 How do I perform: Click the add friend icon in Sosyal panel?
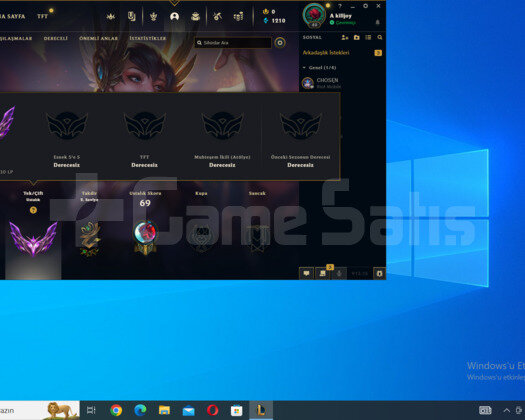pyautogui.click(x=345, y=38)
